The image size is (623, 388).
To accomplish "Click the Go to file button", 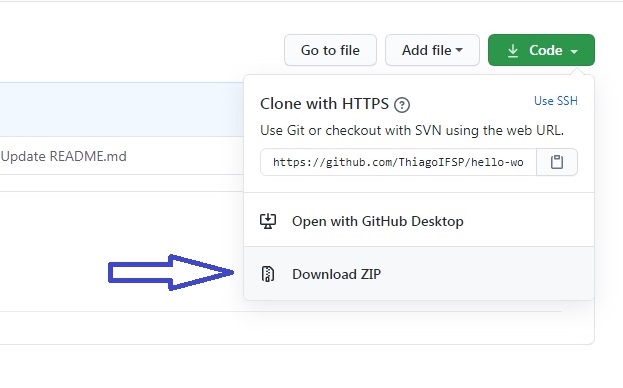I will [330, 50].
